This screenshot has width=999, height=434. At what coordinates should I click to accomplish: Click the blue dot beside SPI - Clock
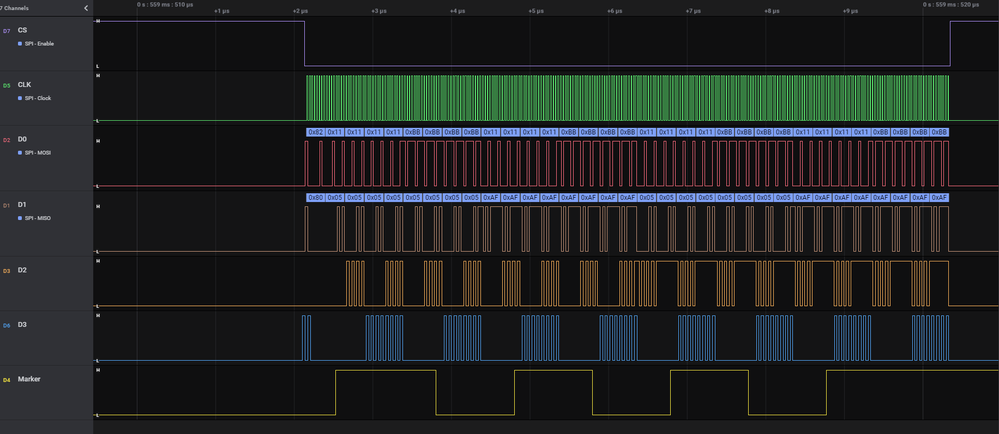click(x=20, y=98)
